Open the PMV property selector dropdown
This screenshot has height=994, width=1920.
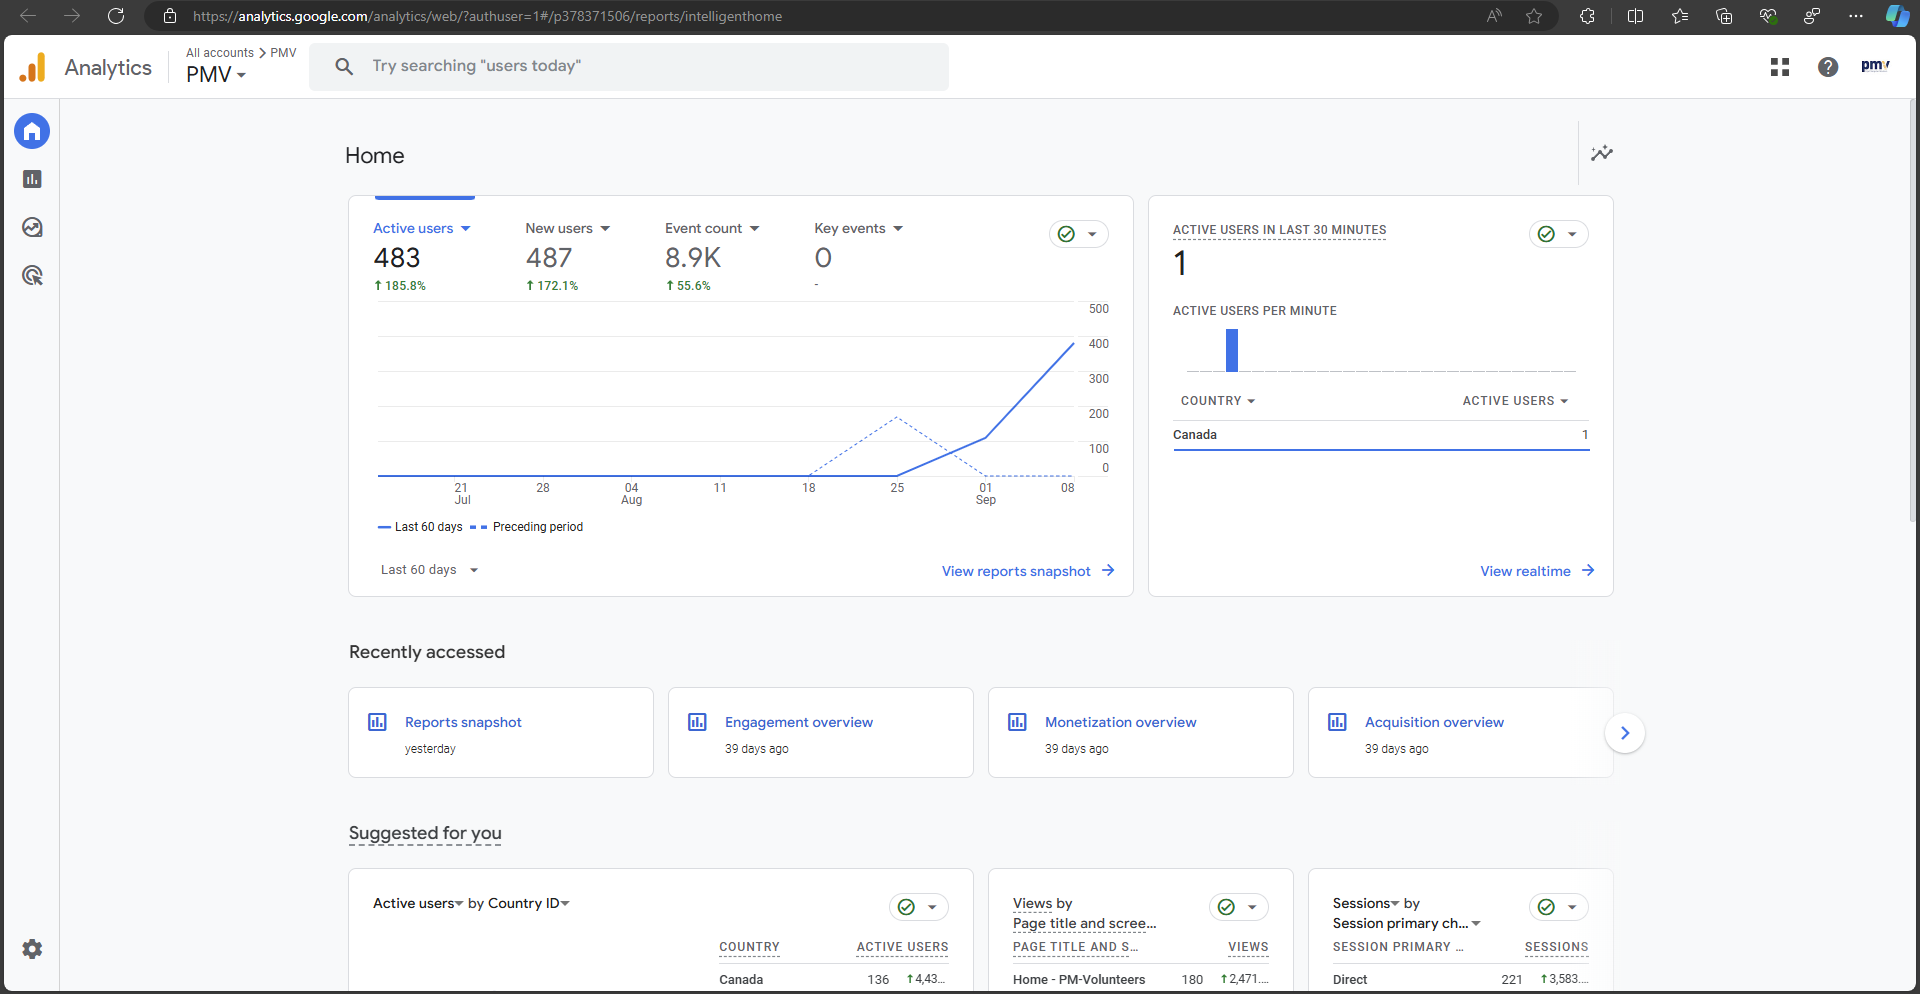[216, 75]
